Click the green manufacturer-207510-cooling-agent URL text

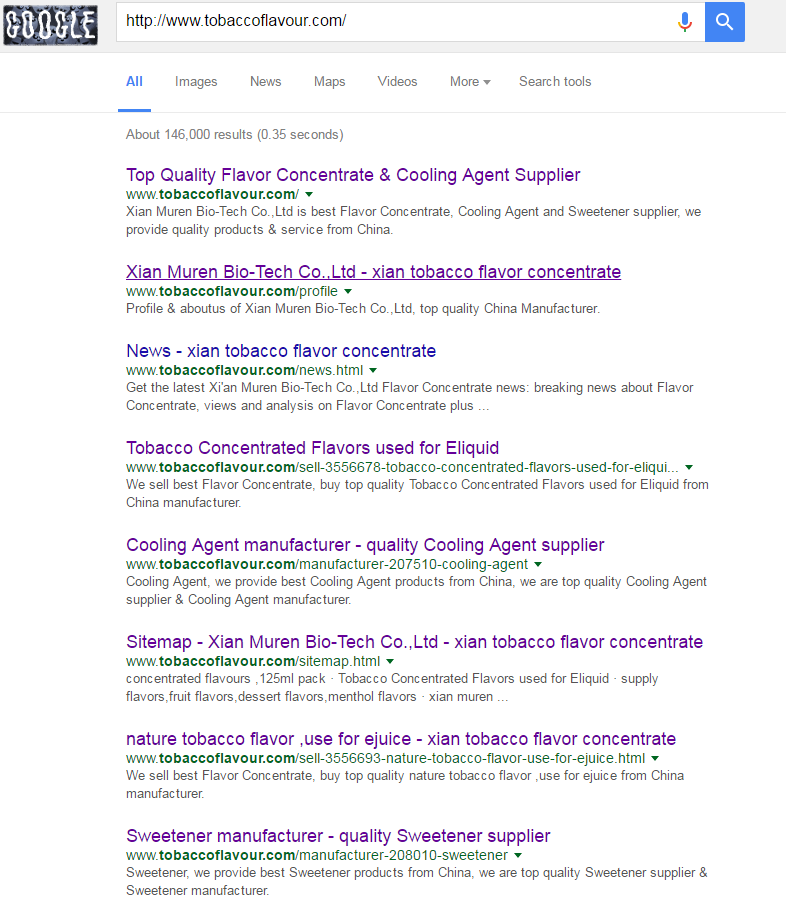(x=327, y=564)
